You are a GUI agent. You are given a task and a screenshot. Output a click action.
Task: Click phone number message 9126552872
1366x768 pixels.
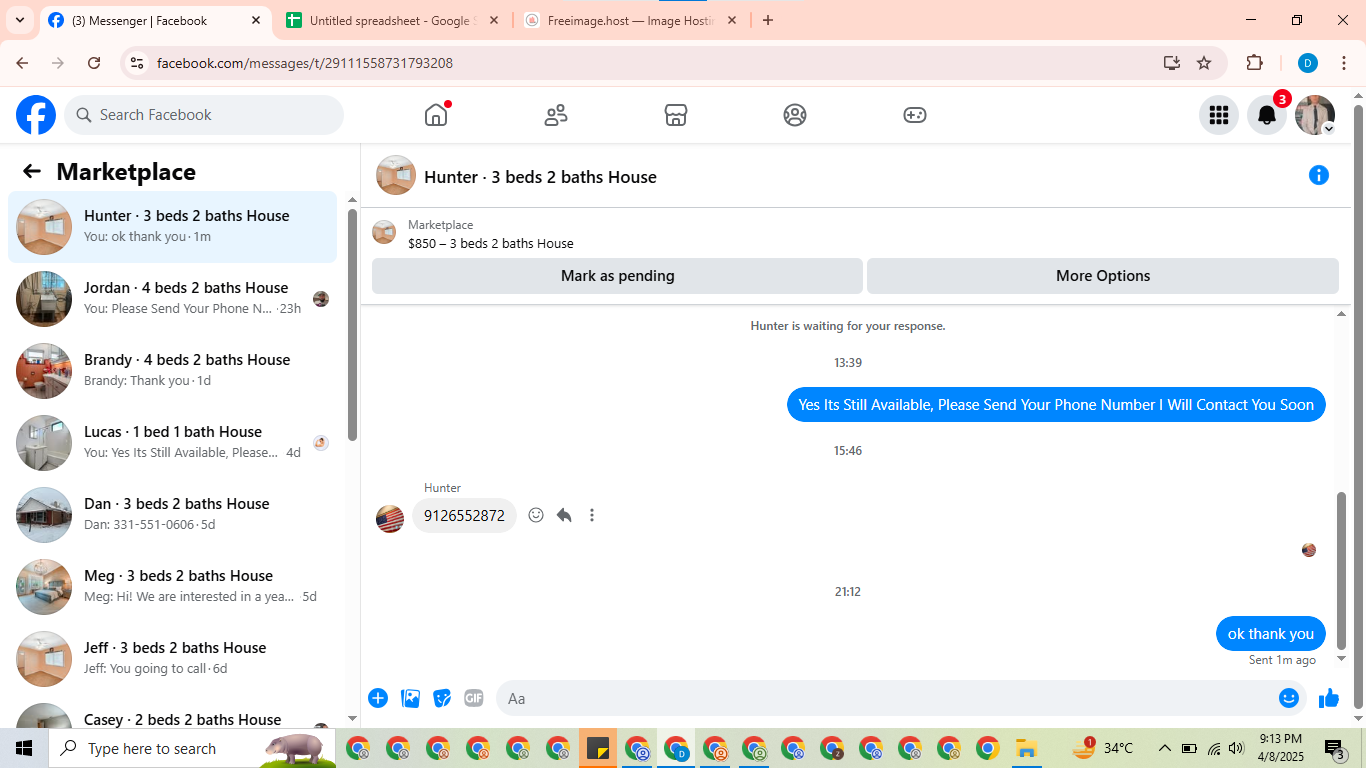tap(464, 516)
